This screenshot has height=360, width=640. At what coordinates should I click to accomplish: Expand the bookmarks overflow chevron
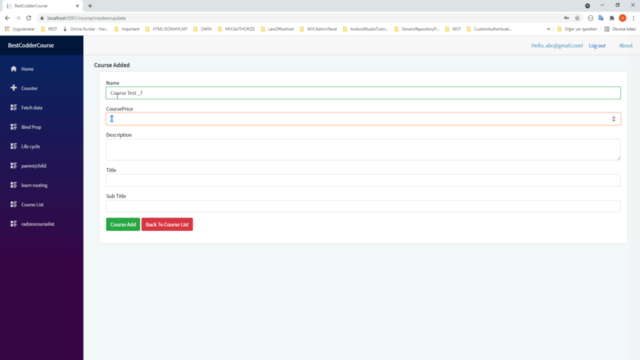548,29
